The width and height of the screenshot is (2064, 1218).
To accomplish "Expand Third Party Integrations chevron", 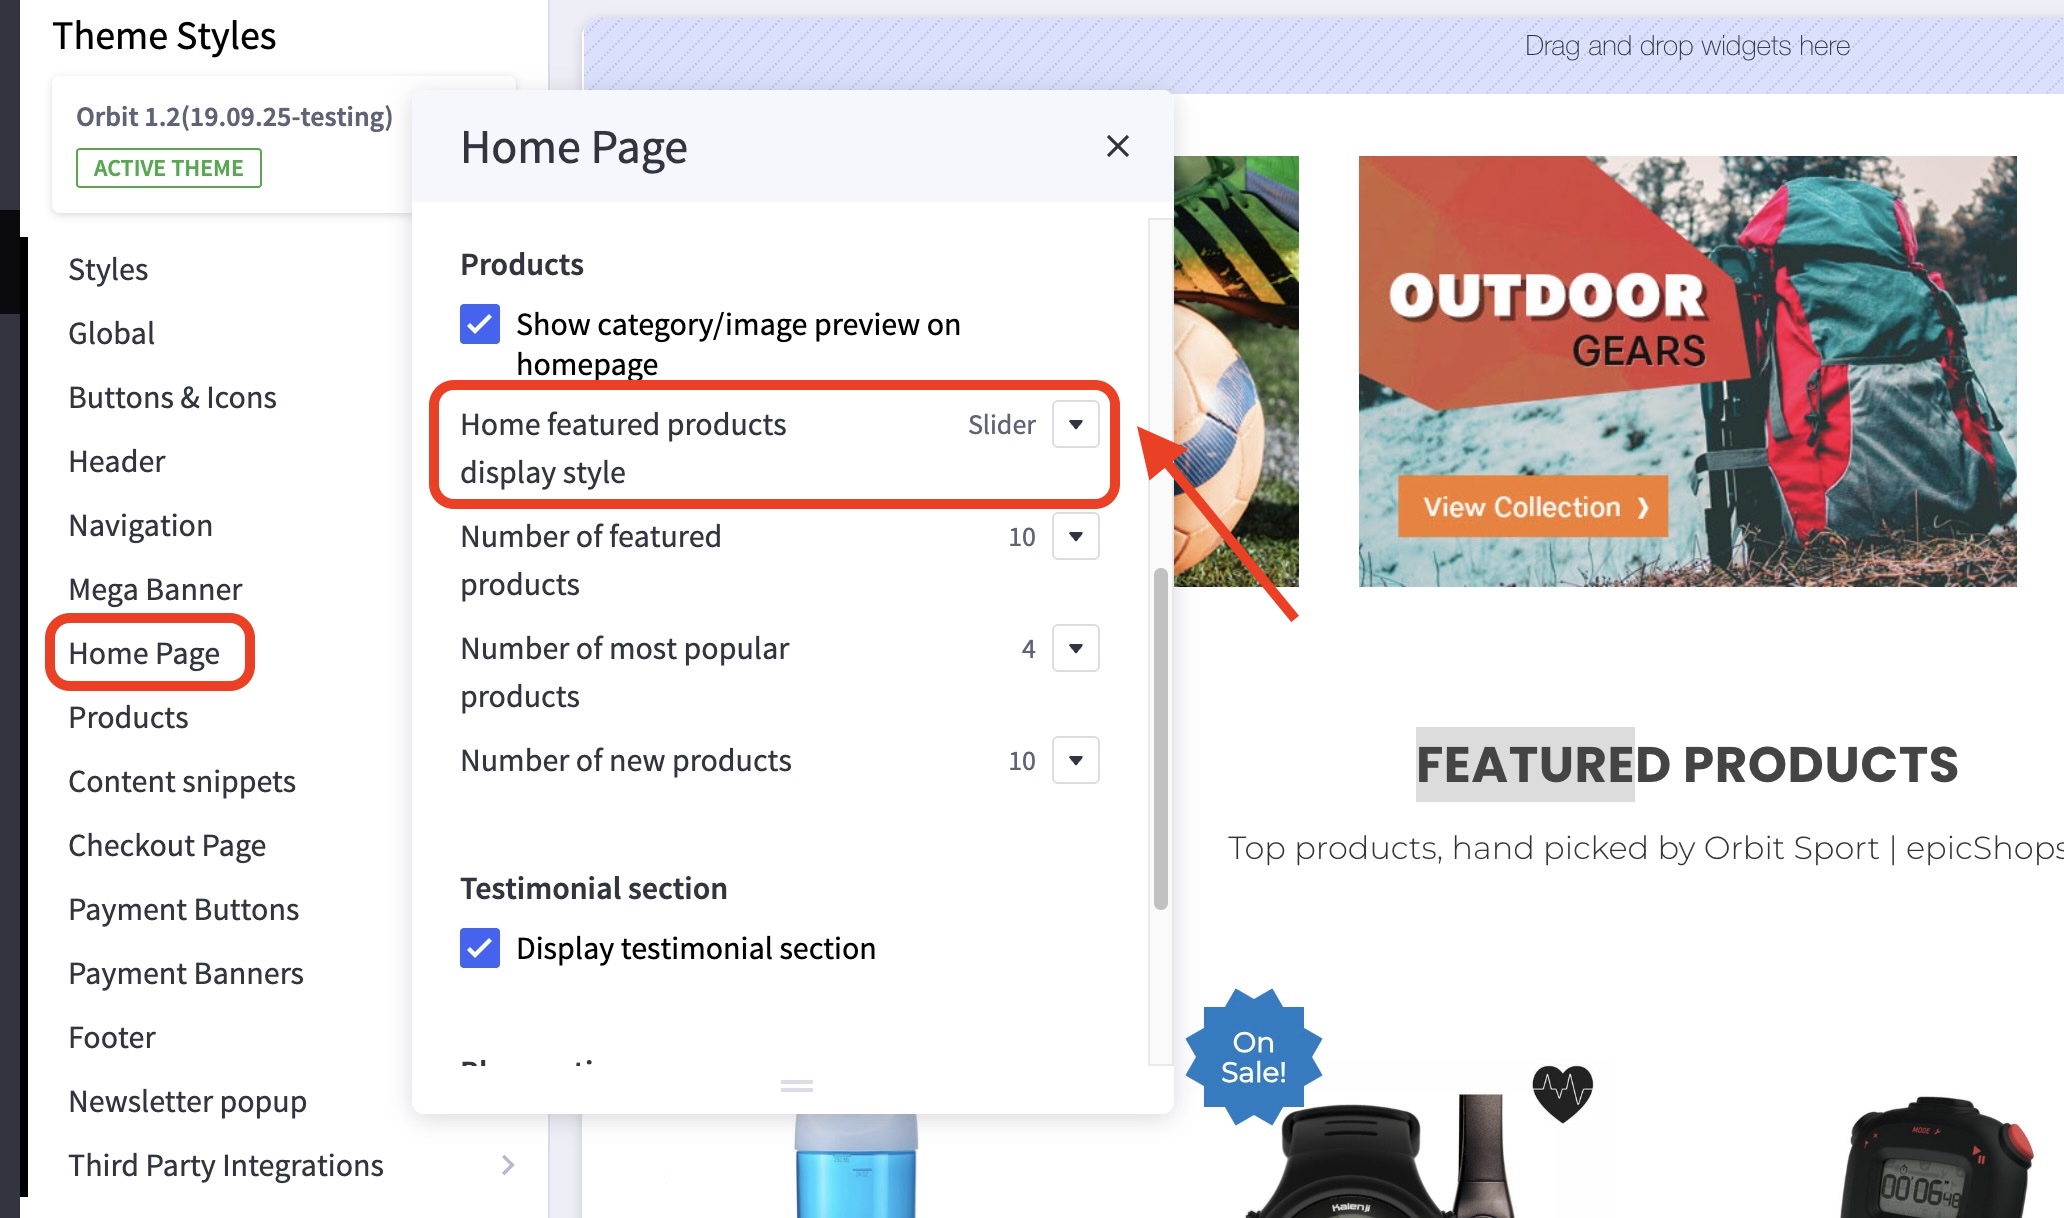I will tap(508, 1165).
